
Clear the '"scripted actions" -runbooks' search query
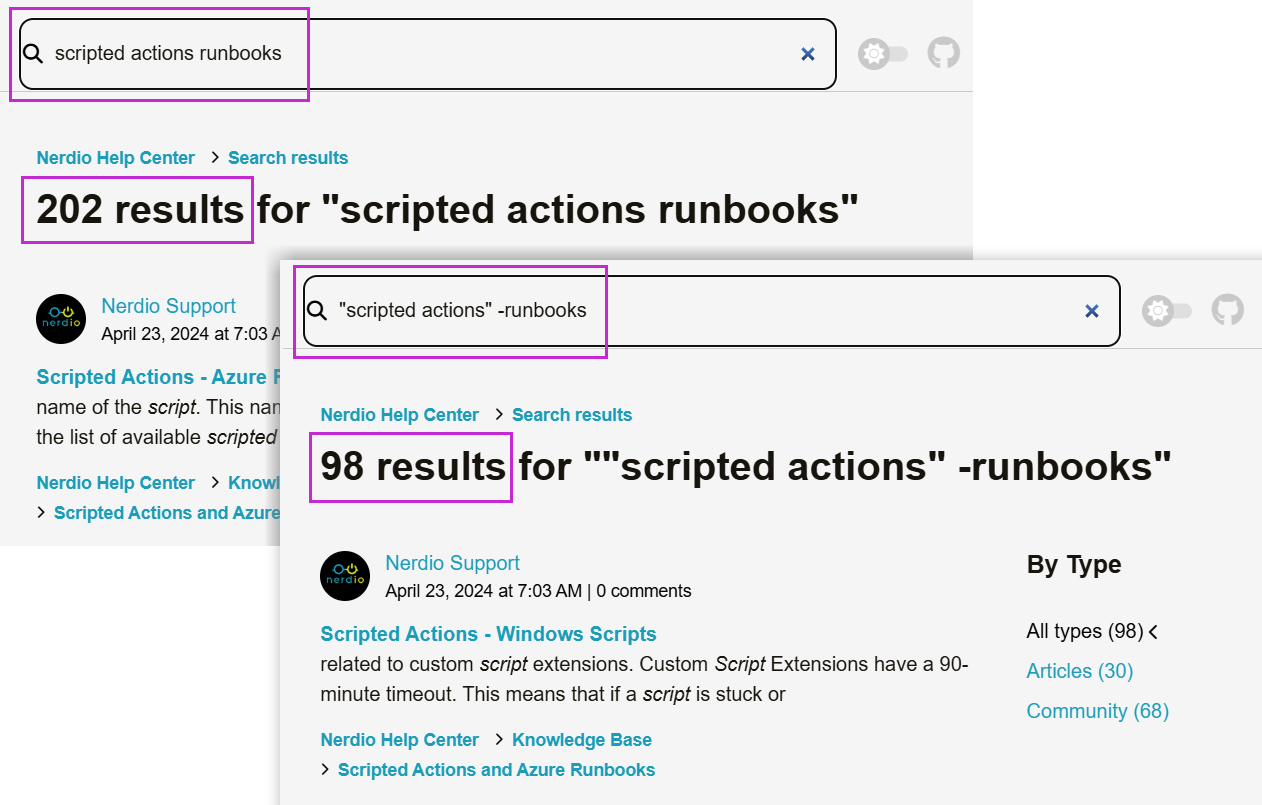point(1092,311)
